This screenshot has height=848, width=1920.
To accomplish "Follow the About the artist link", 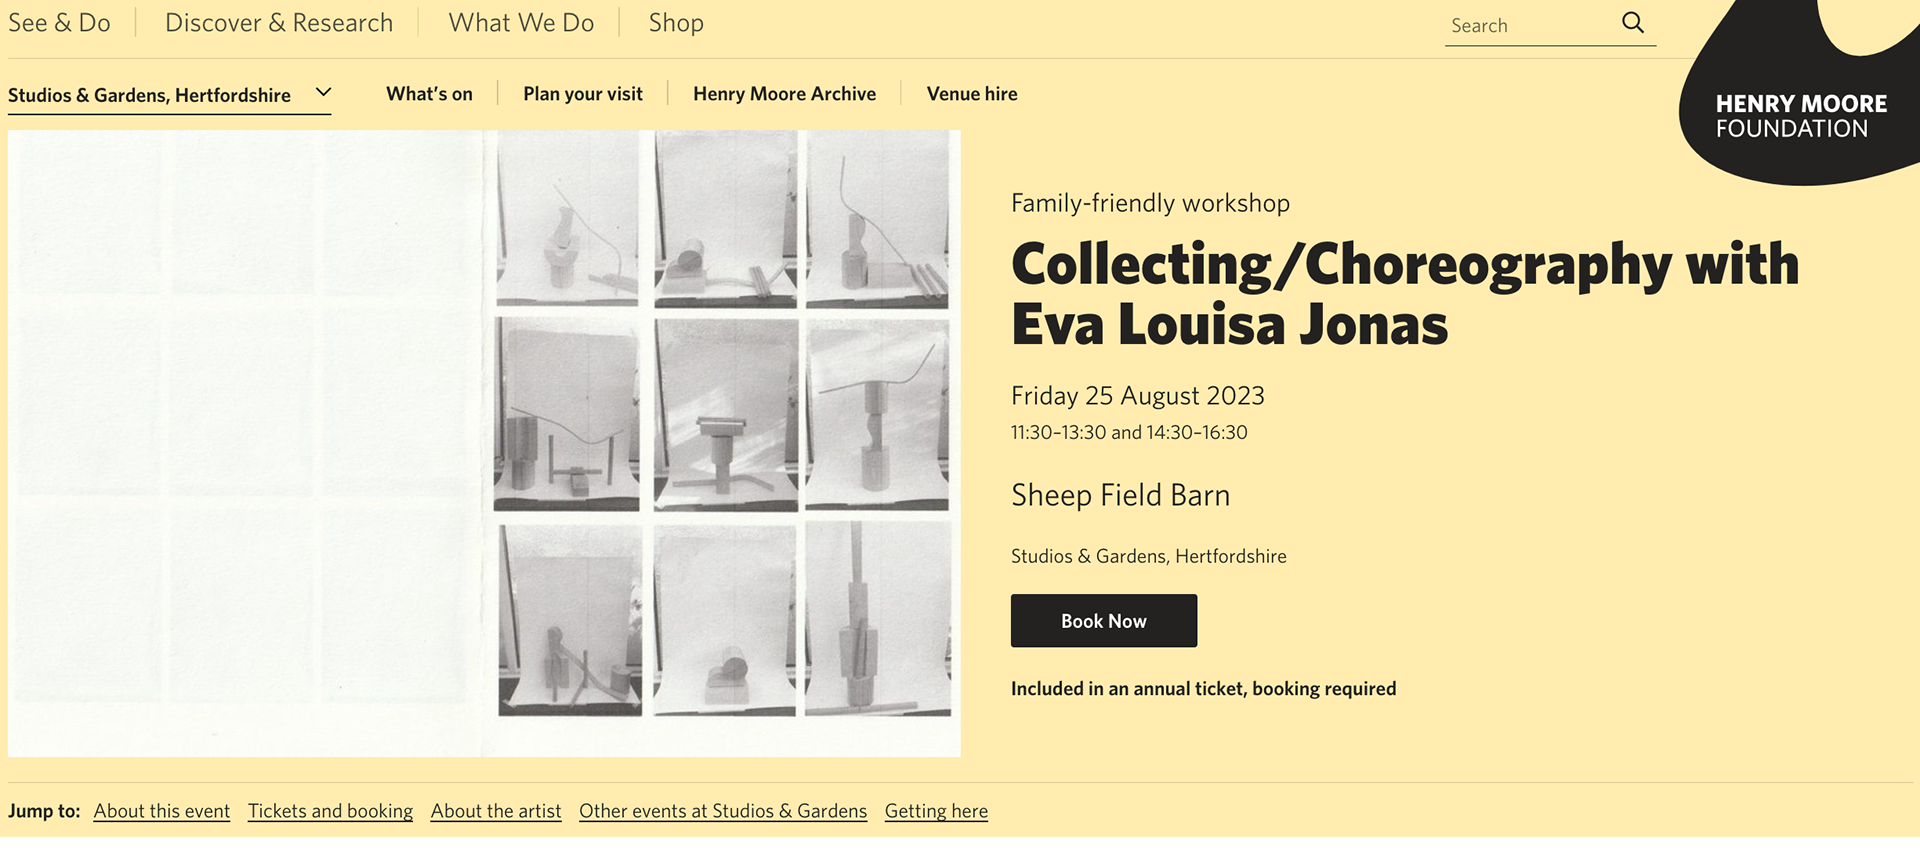I will (x=496, y=811).
